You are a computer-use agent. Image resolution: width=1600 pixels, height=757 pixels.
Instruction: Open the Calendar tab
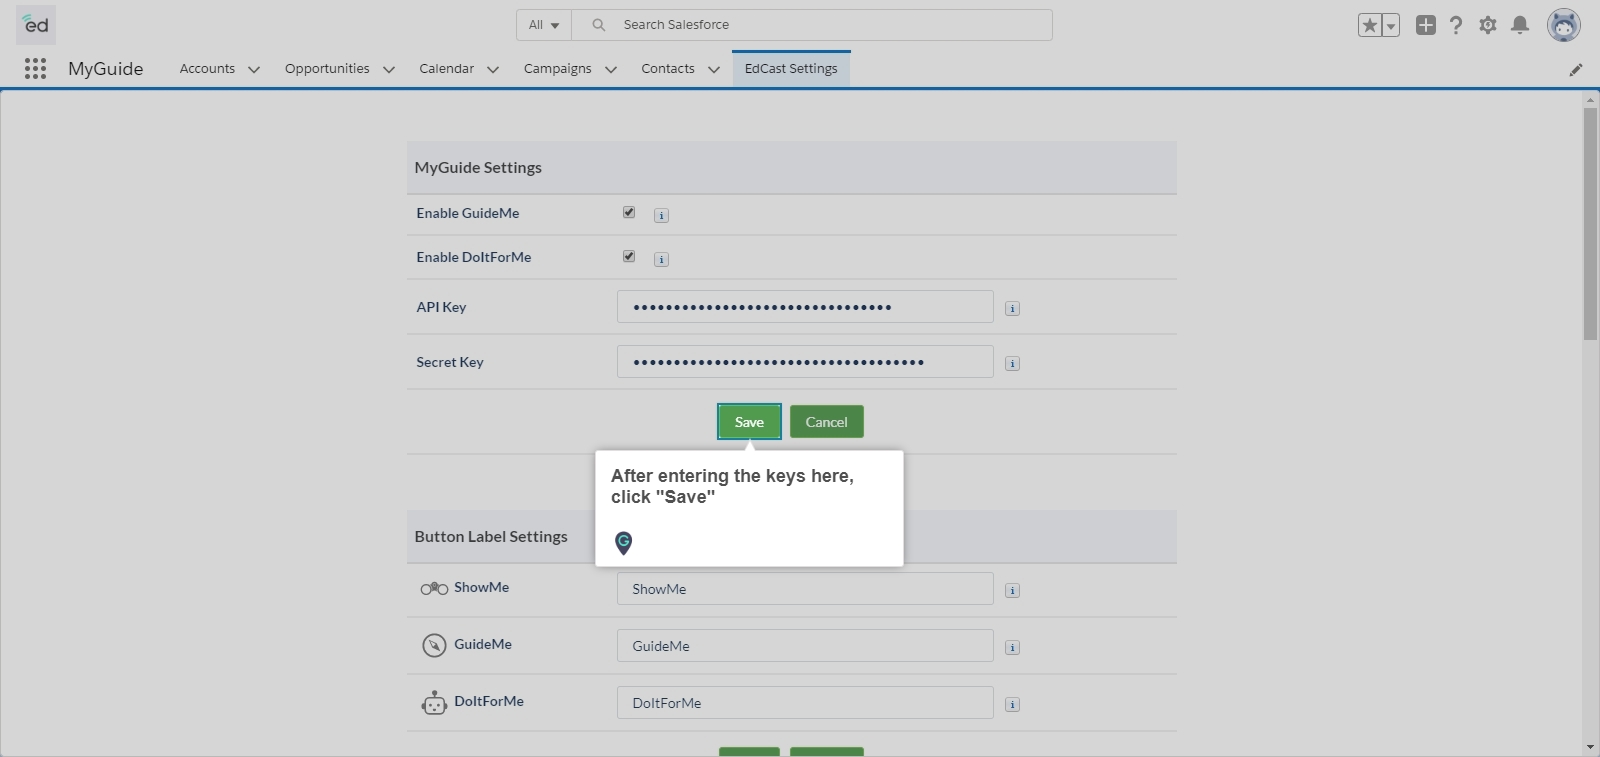[x=446, y=68]
